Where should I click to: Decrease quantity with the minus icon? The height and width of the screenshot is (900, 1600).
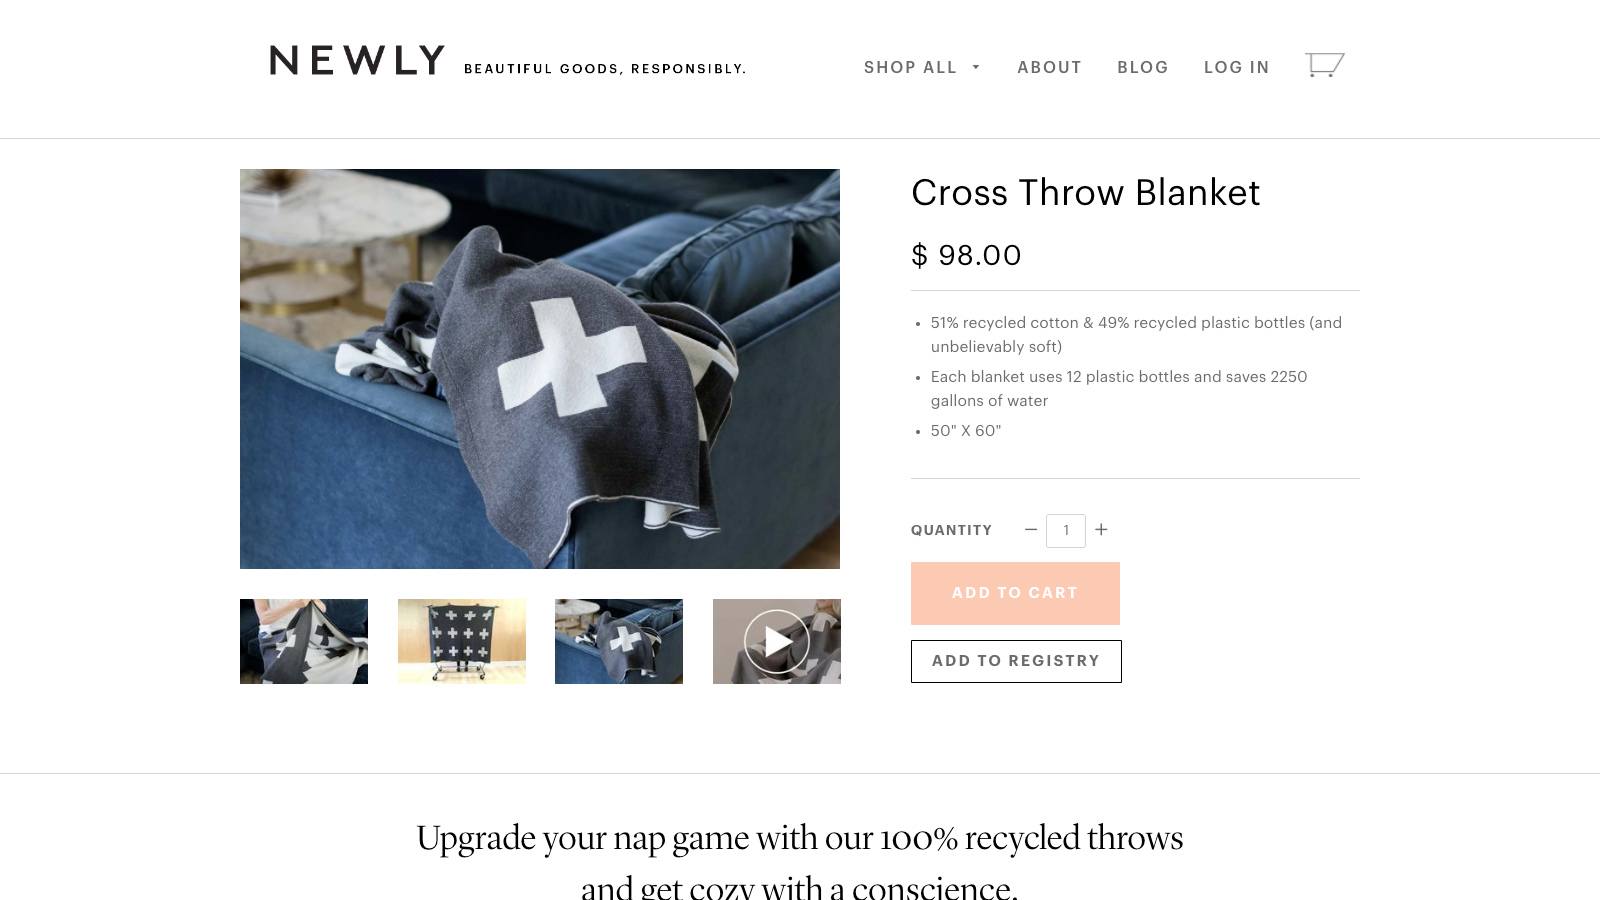point(1031,530)
